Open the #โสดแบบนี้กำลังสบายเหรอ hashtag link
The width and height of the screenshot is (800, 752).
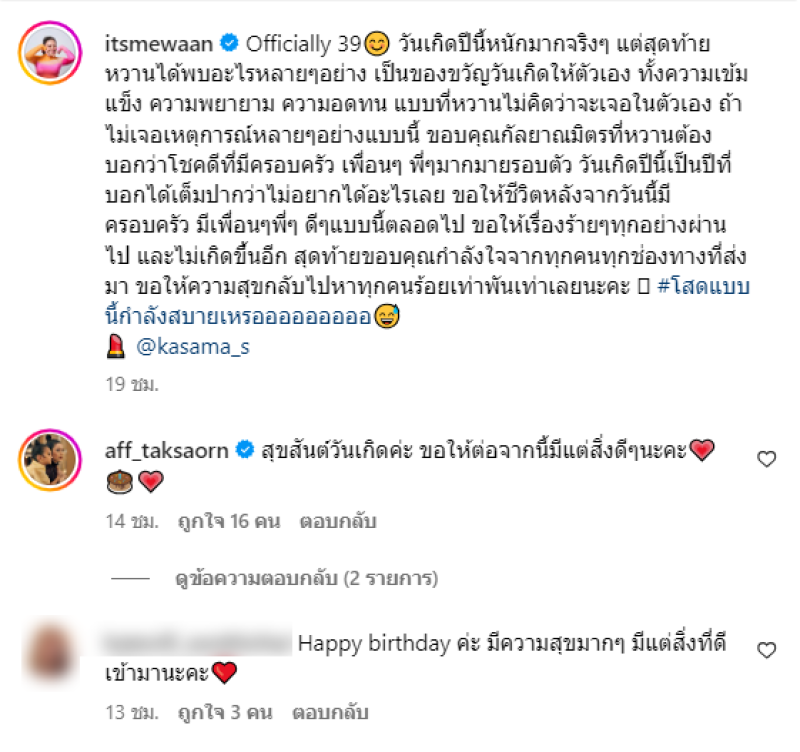pyautogui.click(x=428, y=302)
